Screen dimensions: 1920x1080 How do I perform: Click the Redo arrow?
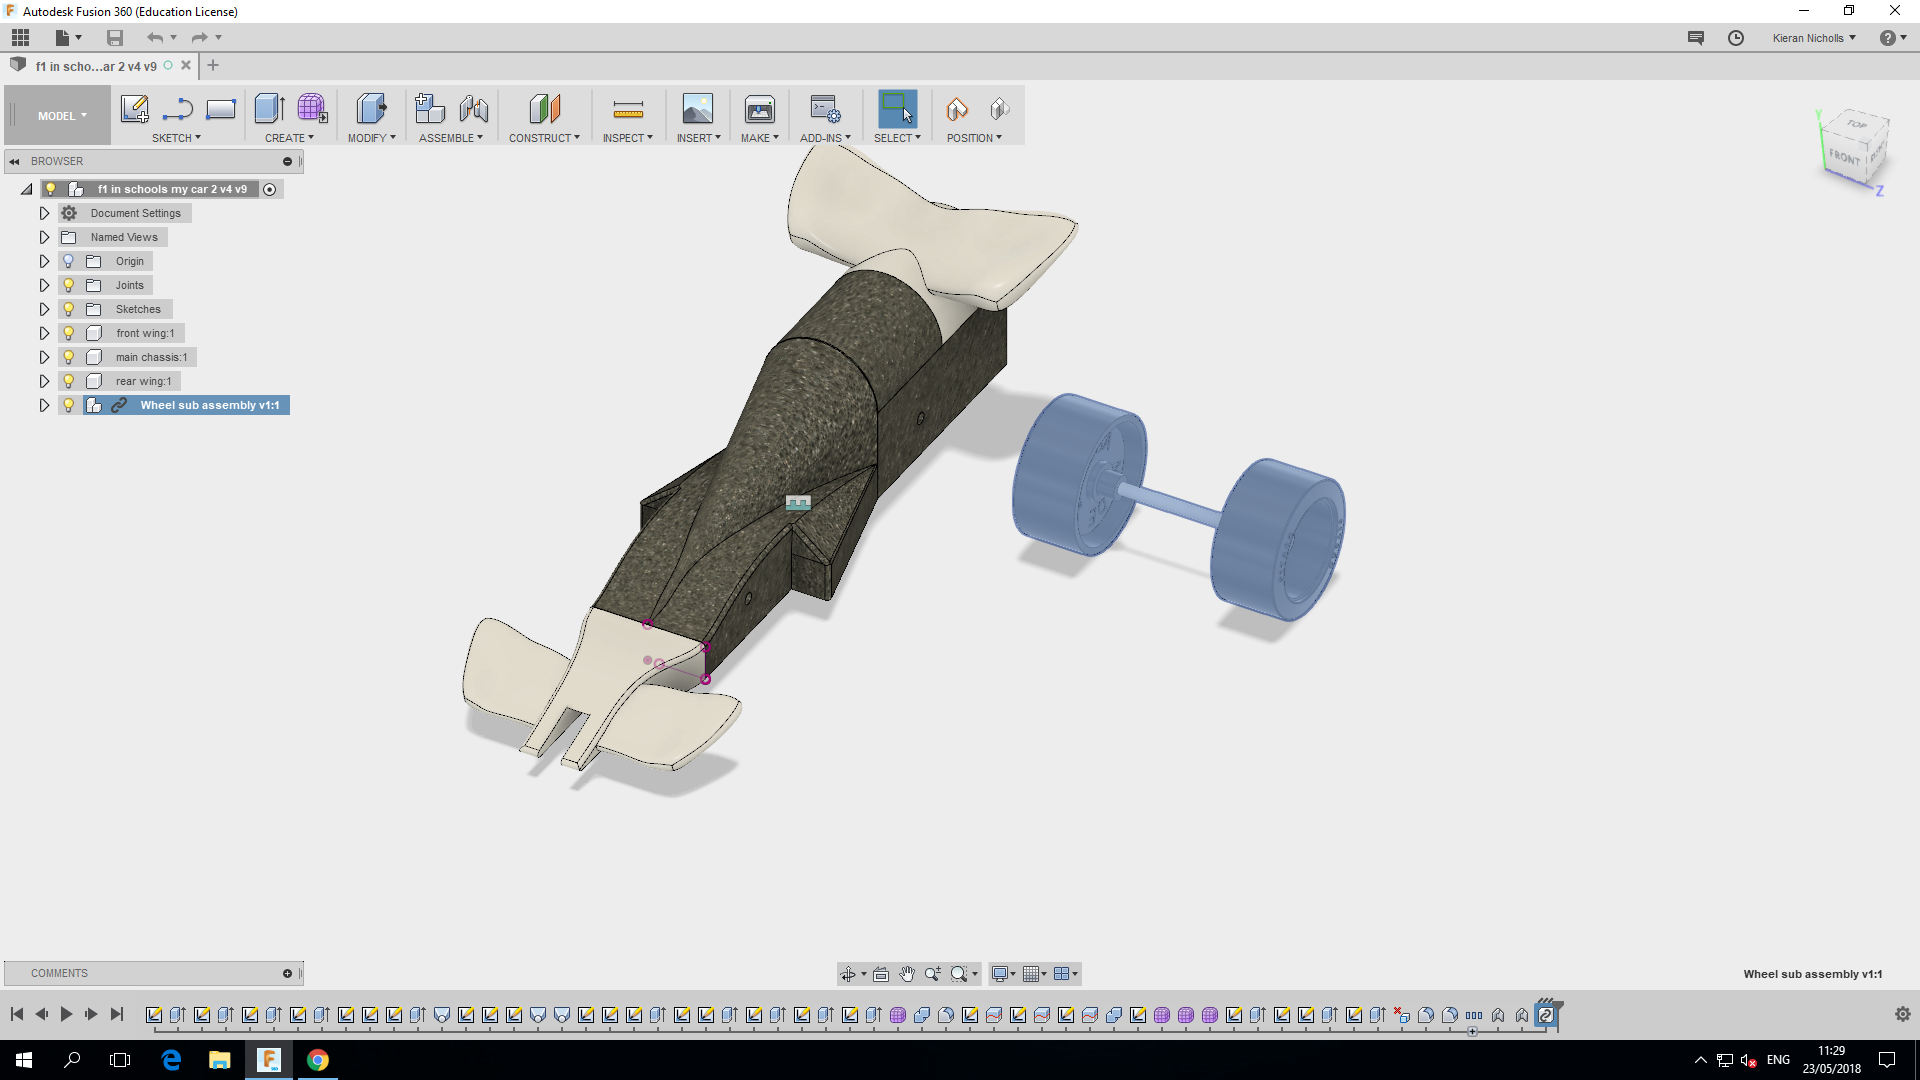coord(199,38)
